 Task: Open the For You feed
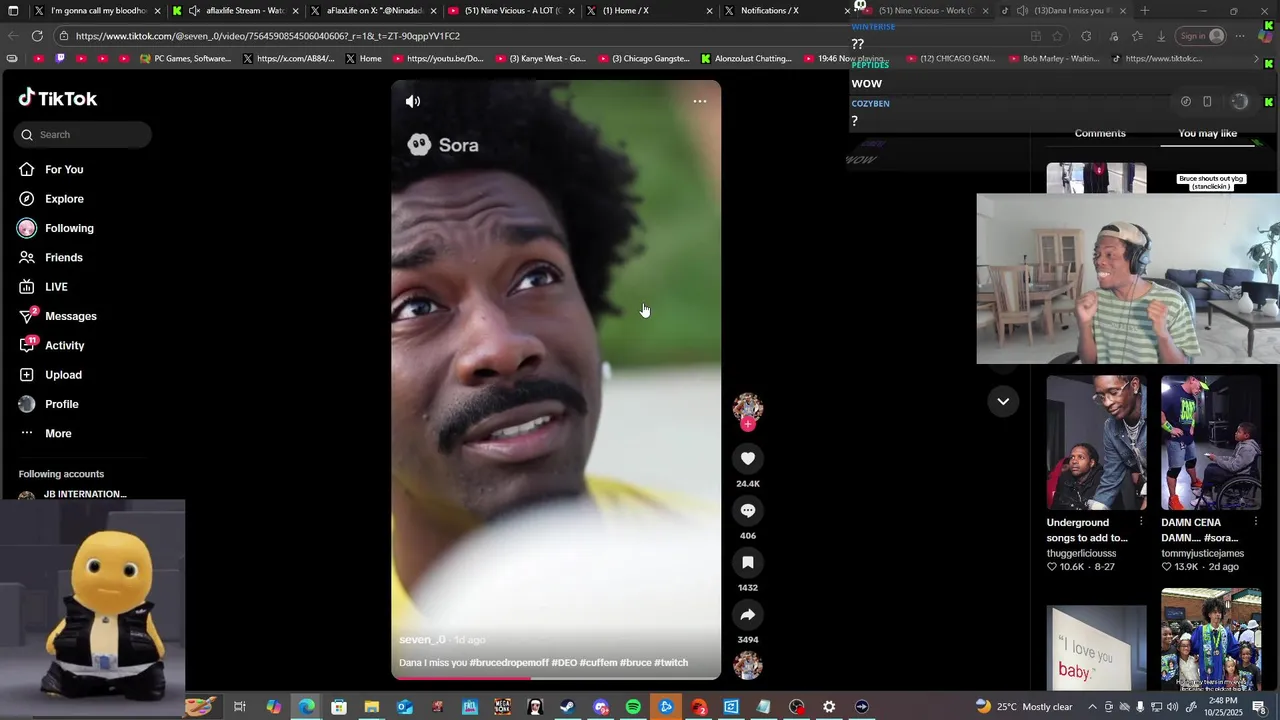tap(64, 170)
